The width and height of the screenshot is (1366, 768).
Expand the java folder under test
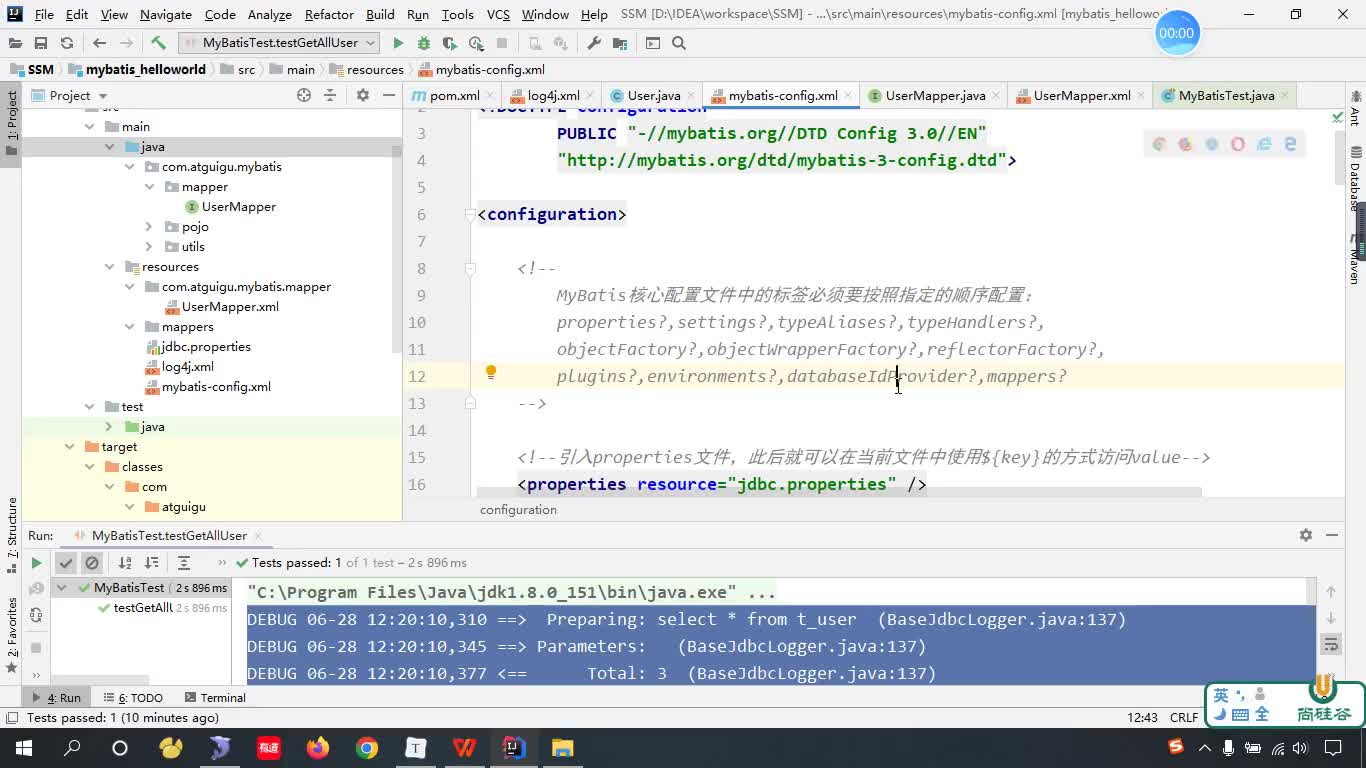(109, 427)
